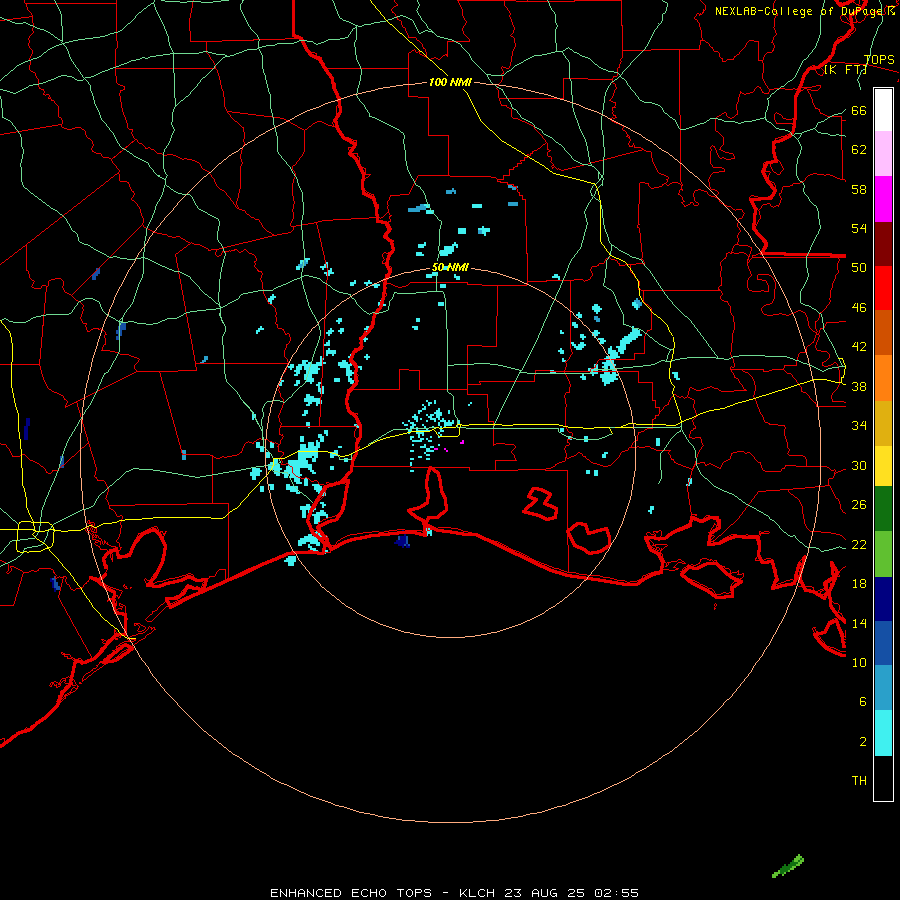Click the dark green swatch near 26
The width and height of the screenshot is (900, 900).
[x=883, y=509]
